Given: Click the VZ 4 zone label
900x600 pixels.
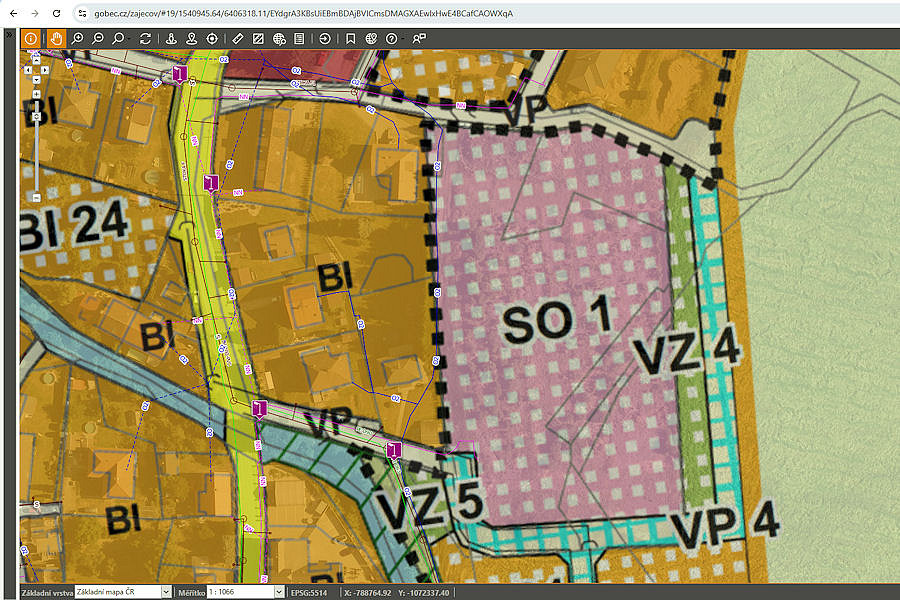Looking at the screenshot, I should click(x=686, y=351).
